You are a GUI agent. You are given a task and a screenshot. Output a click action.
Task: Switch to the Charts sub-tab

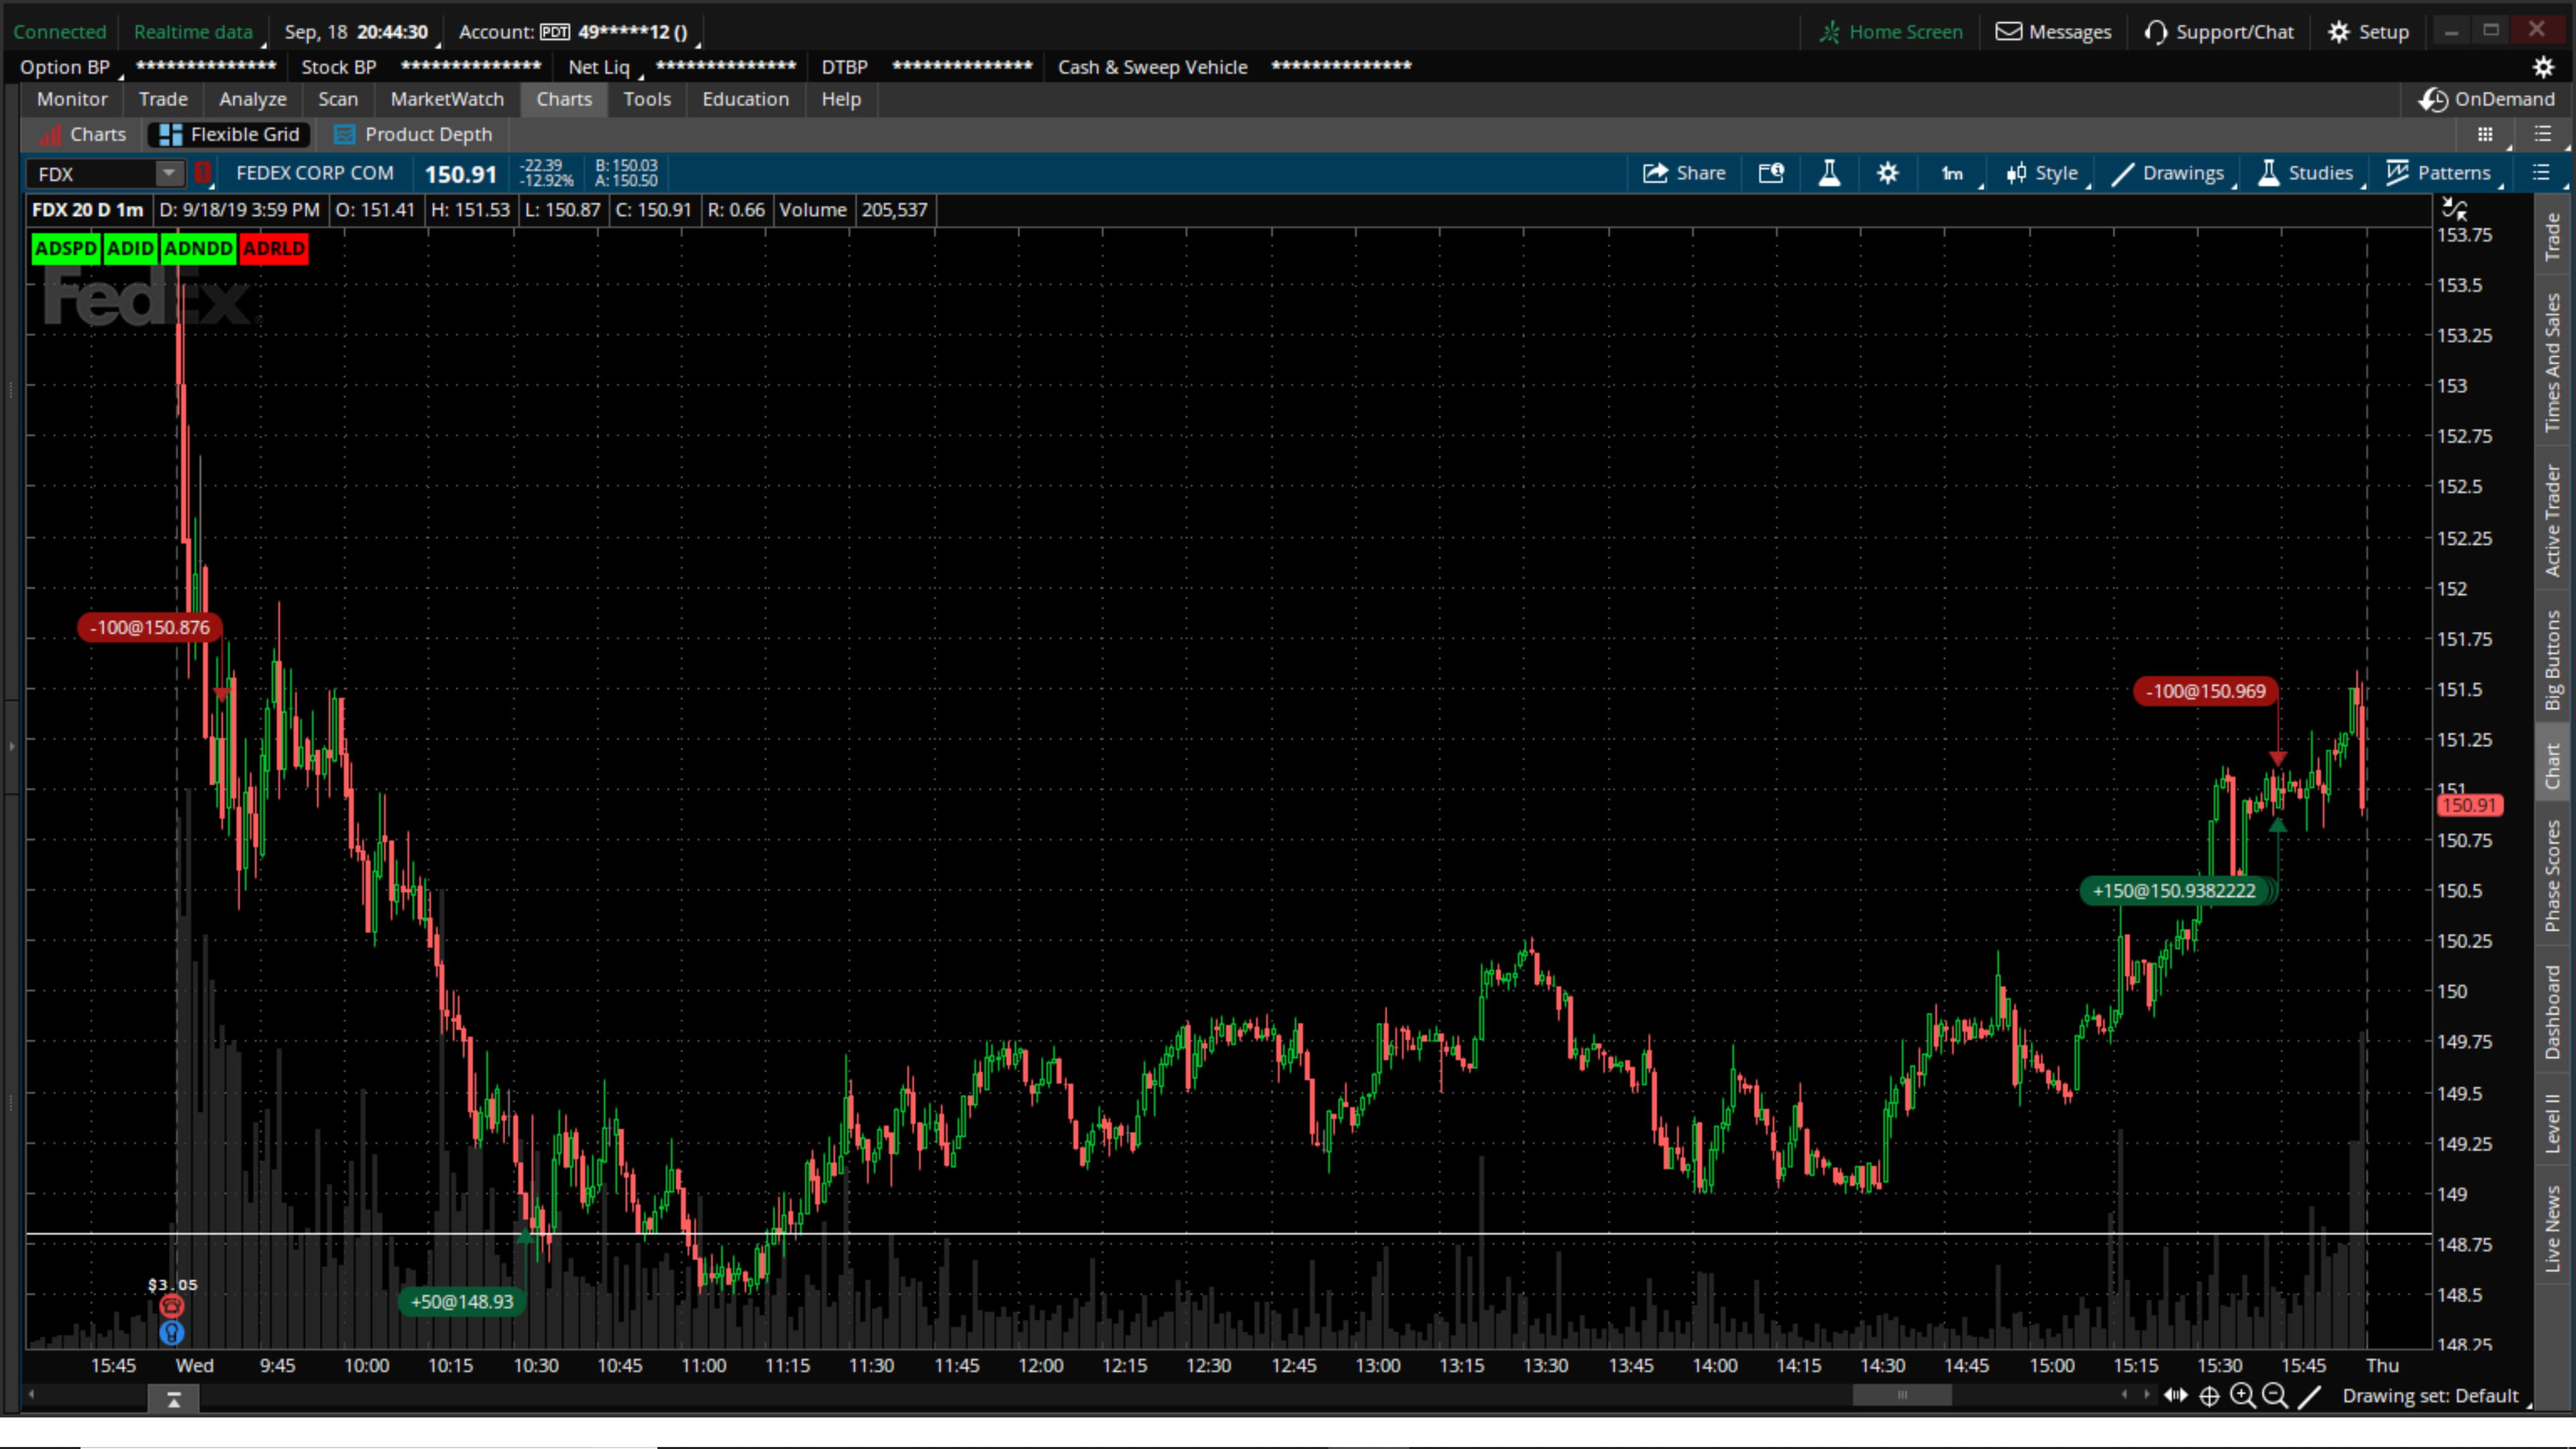click(x=83, y=134)
